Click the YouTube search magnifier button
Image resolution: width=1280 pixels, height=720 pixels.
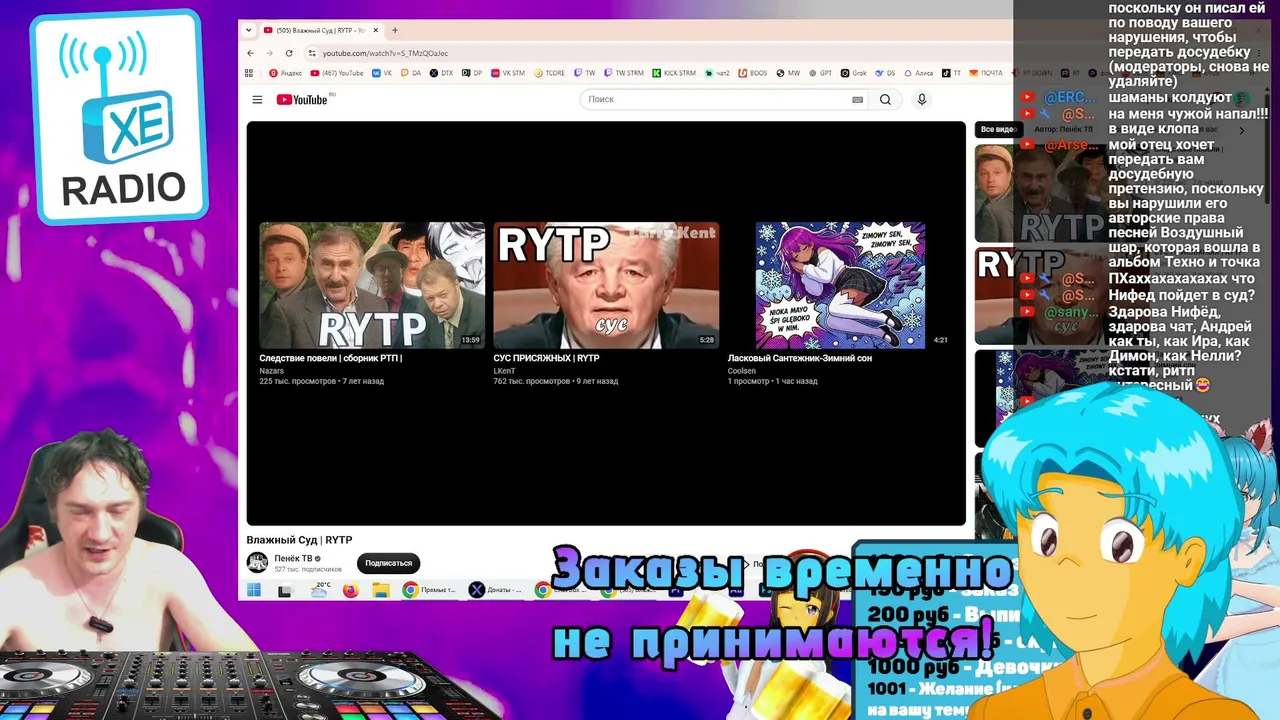[885, 100]
